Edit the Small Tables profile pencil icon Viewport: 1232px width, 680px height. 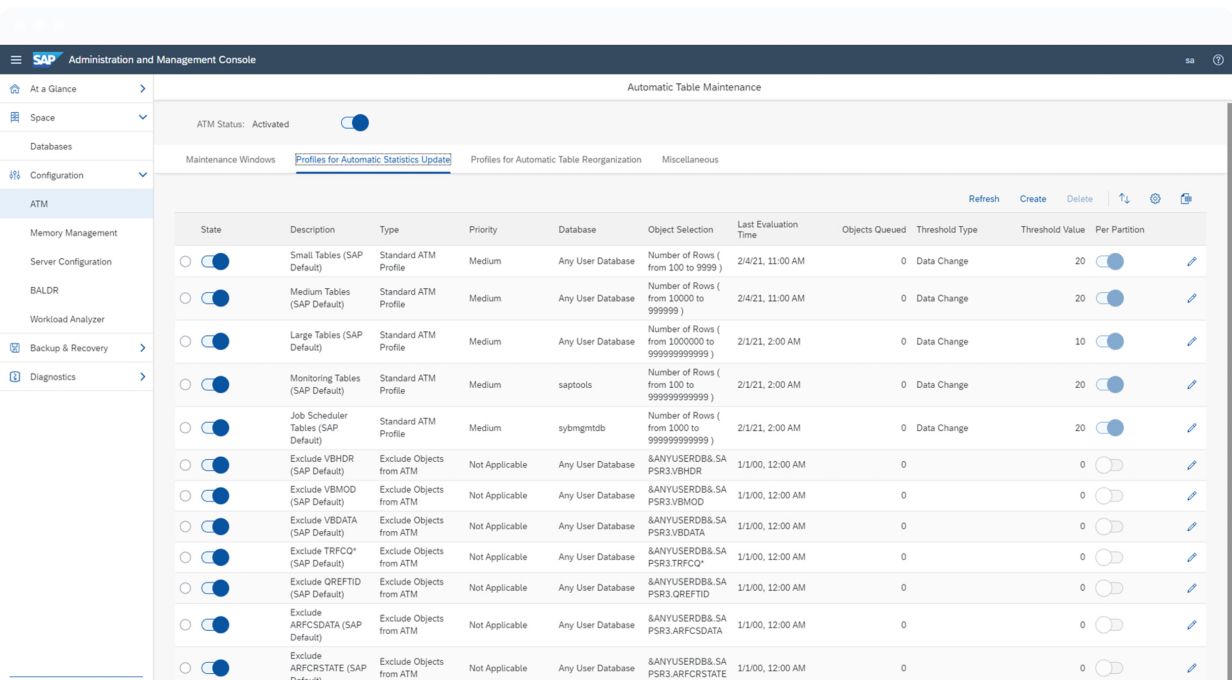(1191, 261)
